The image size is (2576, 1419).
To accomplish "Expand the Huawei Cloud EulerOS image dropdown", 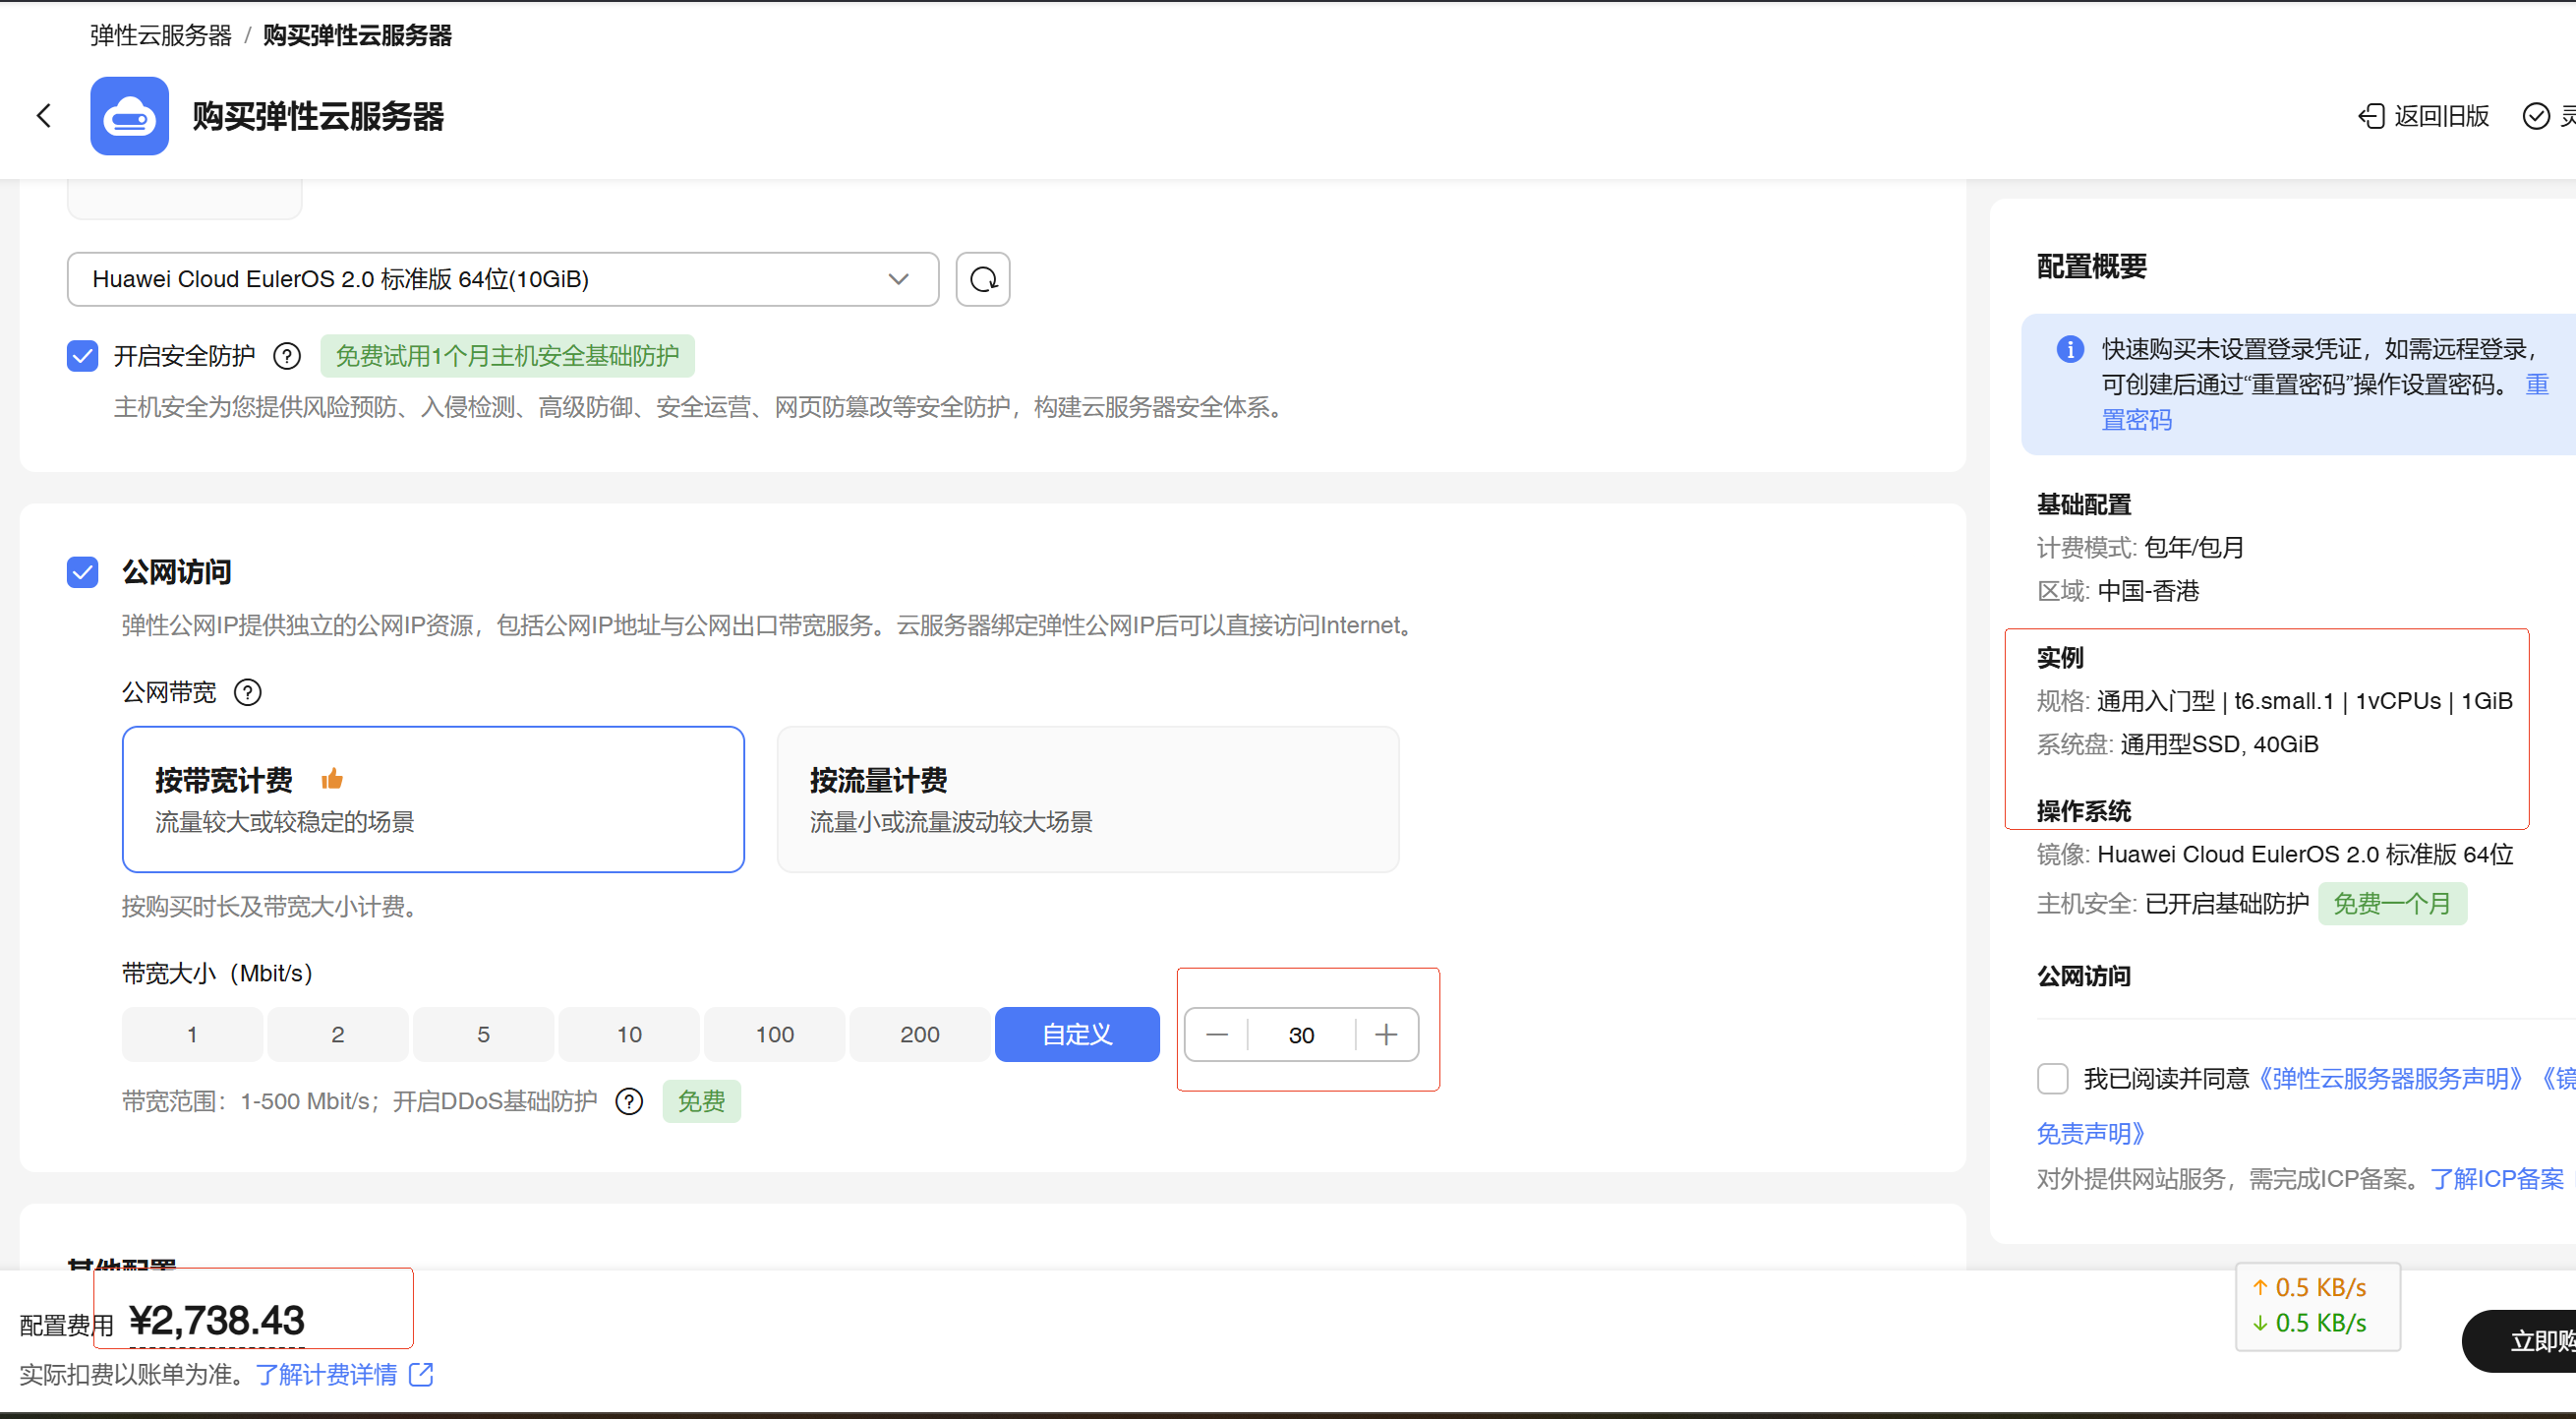I will tap(503, 279).
